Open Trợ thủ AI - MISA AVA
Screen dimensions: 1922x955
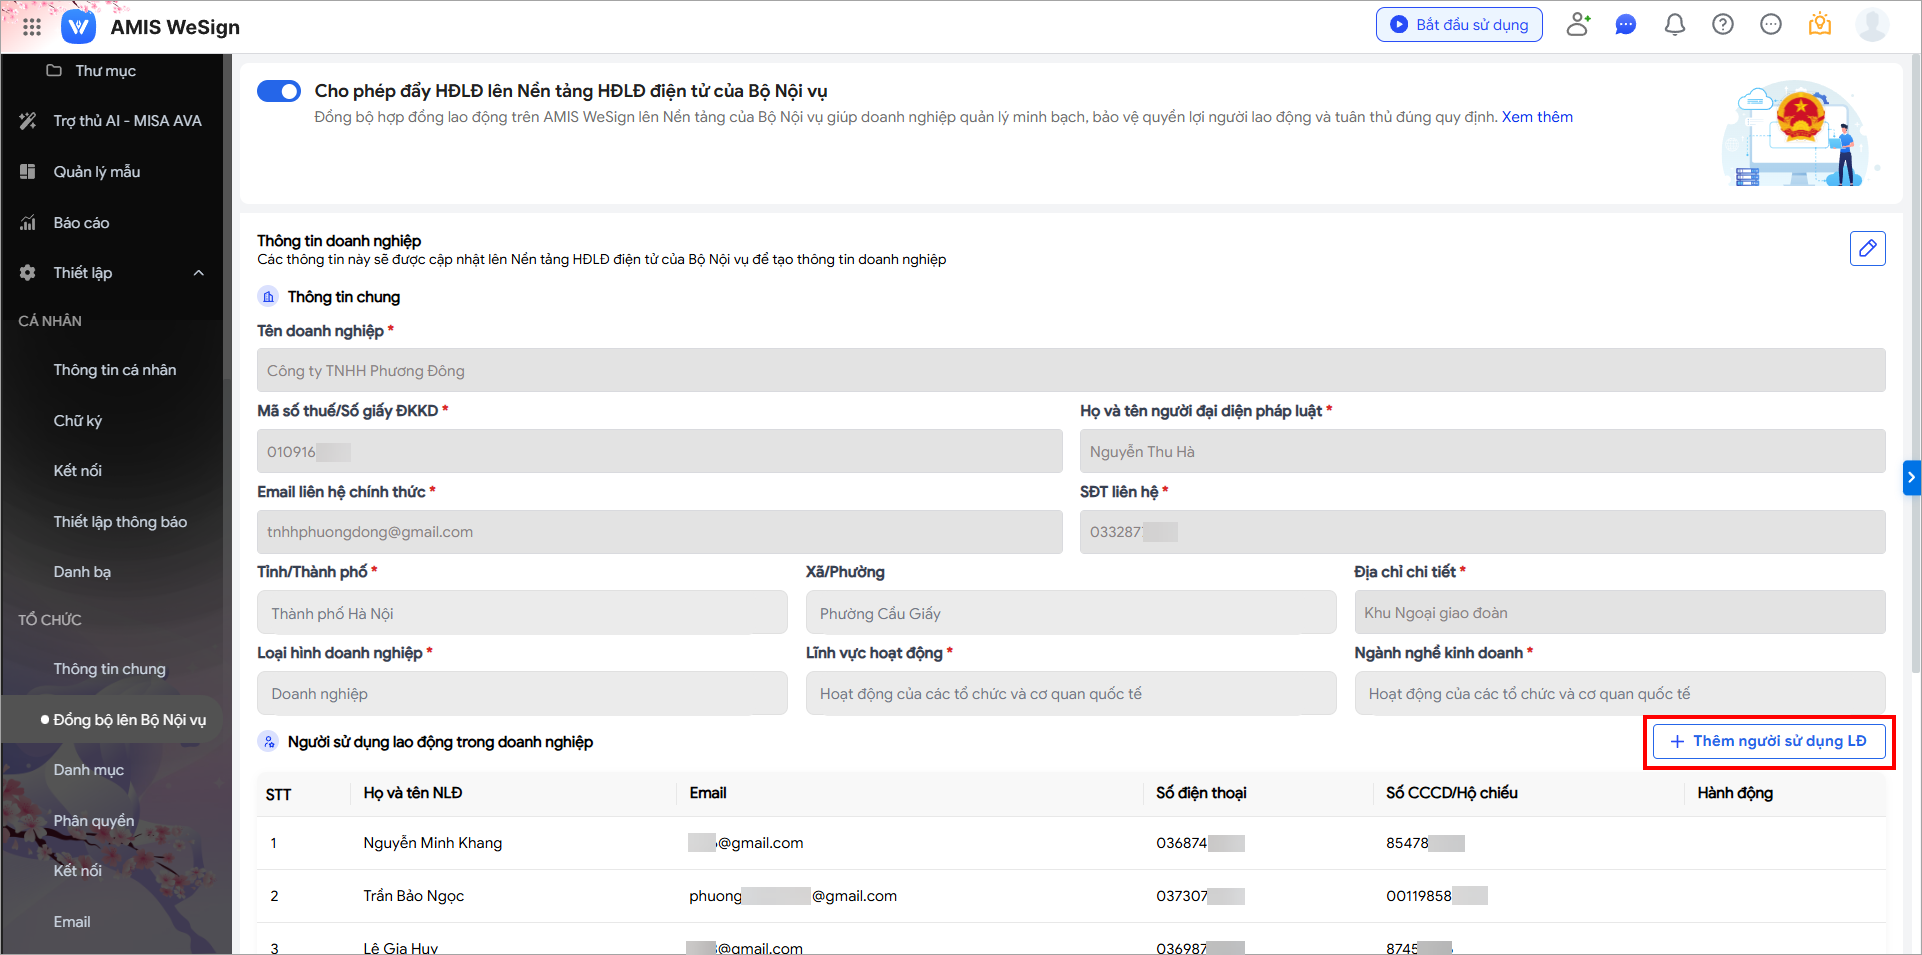pos(127,121)
